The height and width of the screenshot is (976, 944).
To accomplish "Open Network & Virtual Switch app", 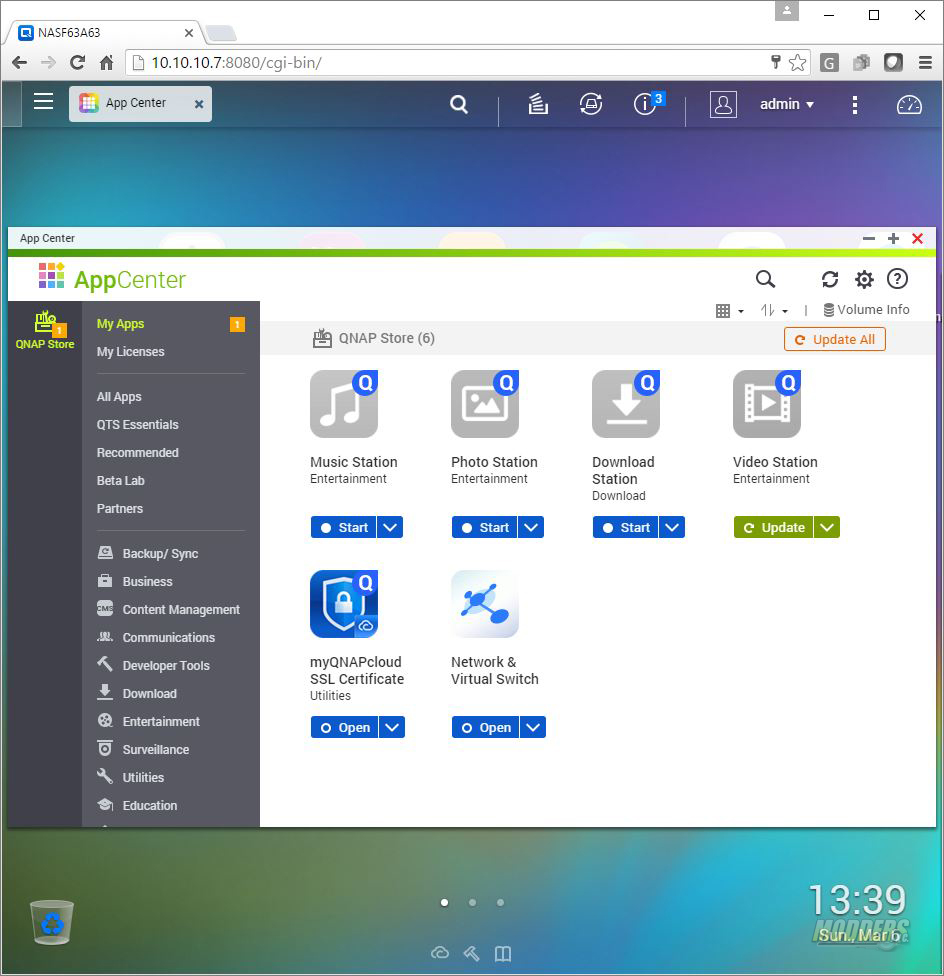I will (x=485, y=727).
